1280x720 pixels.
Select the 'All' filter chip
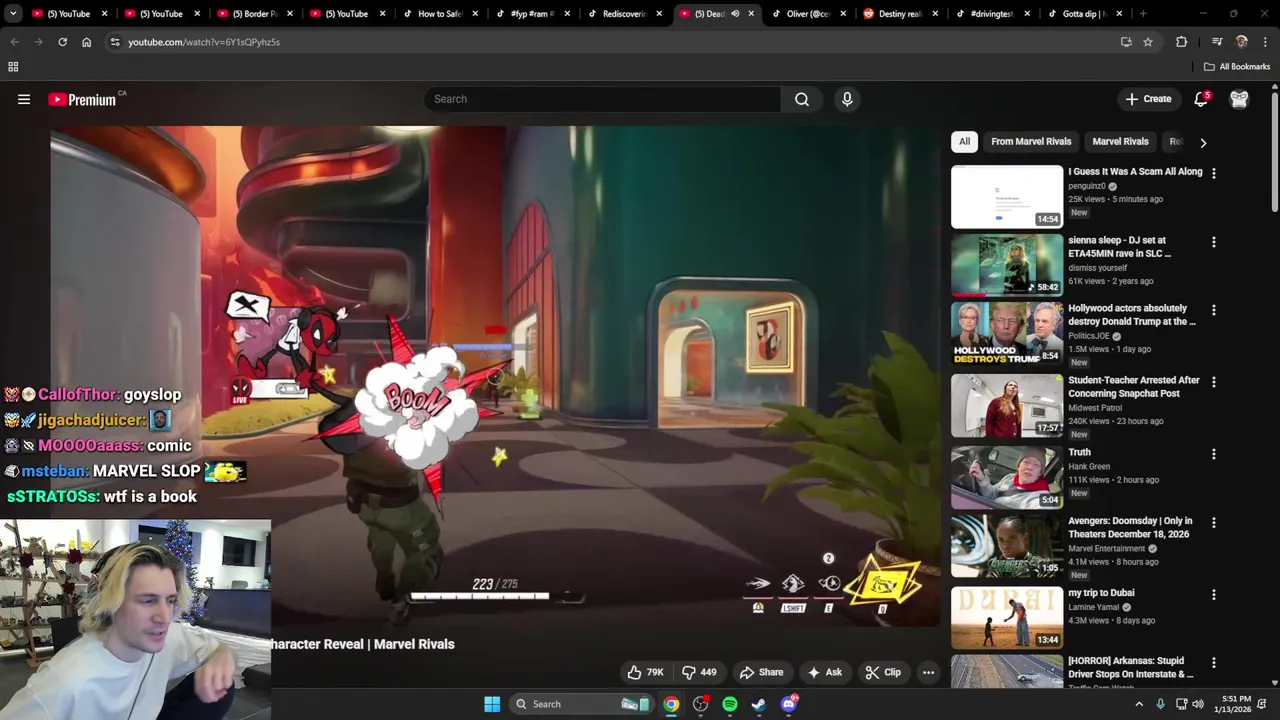[964, 142]
